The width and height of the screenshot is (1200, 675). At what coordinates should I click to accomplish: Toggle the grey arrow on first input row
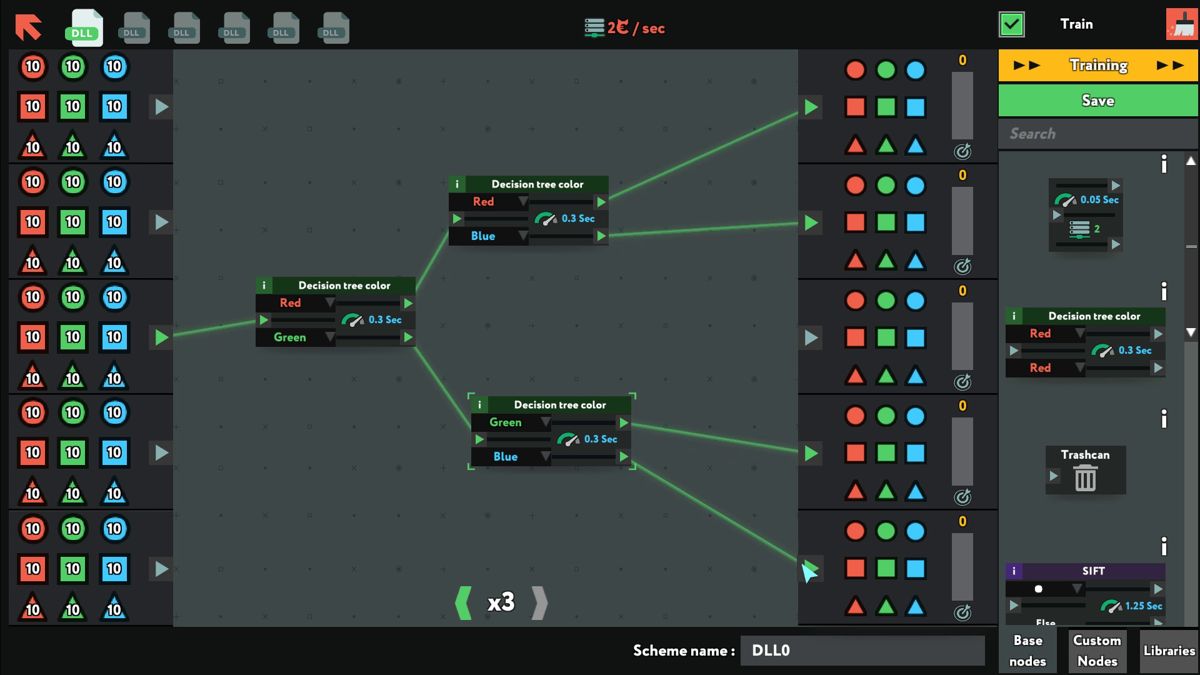(x=161, y=107)
